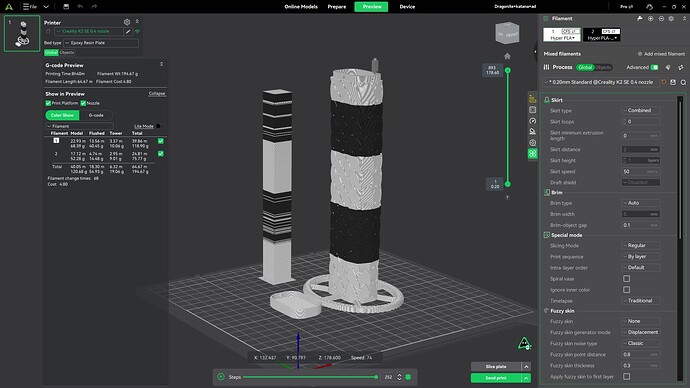Select Objects tab under Process
Screen dimensions: 690x388
pyautogui.click(x=603, y=67)
